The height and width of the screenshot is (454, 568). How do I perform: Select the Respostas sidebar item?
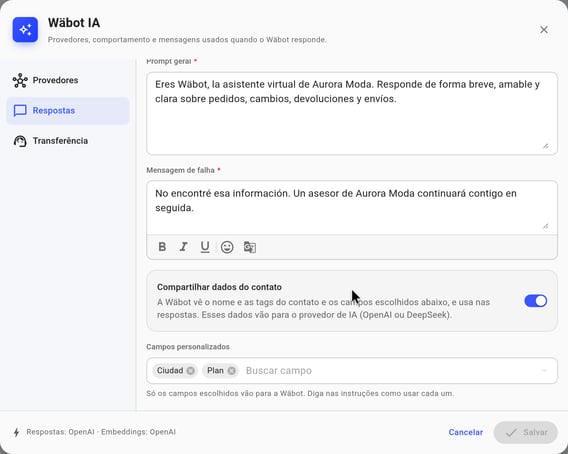pos(68,111)
